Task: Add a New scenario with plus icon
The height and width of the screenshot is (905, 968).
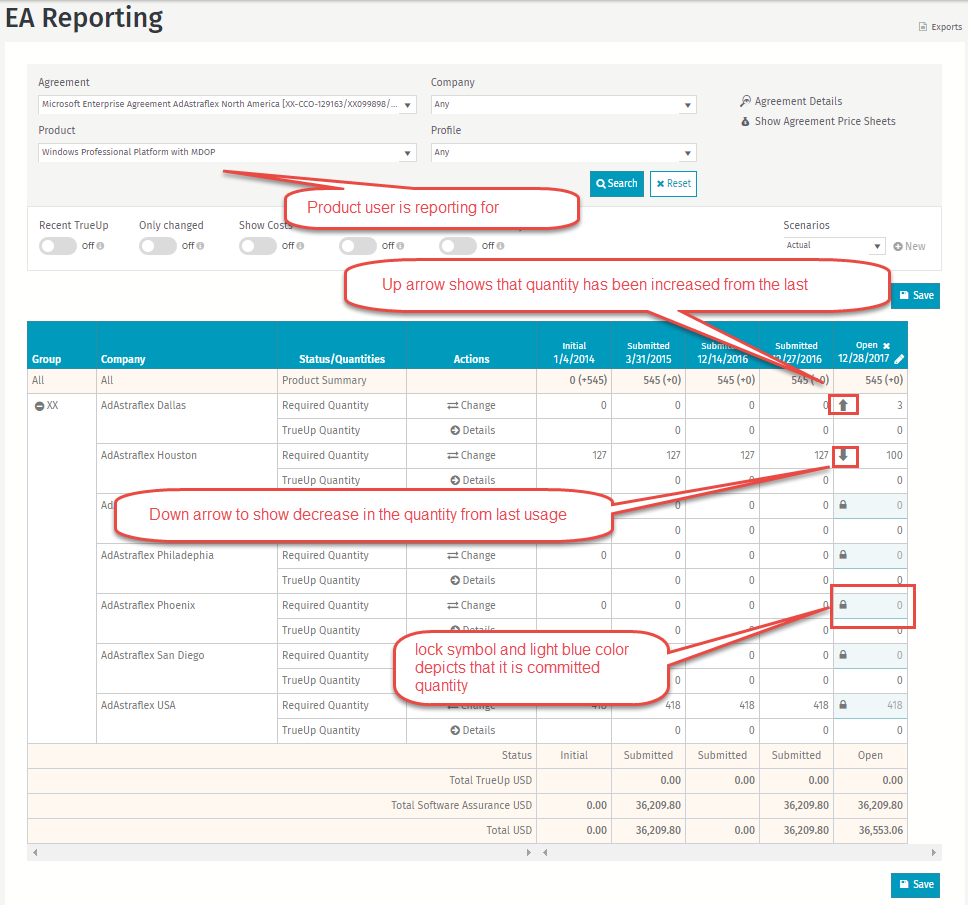Action: (x=909, y=246)
